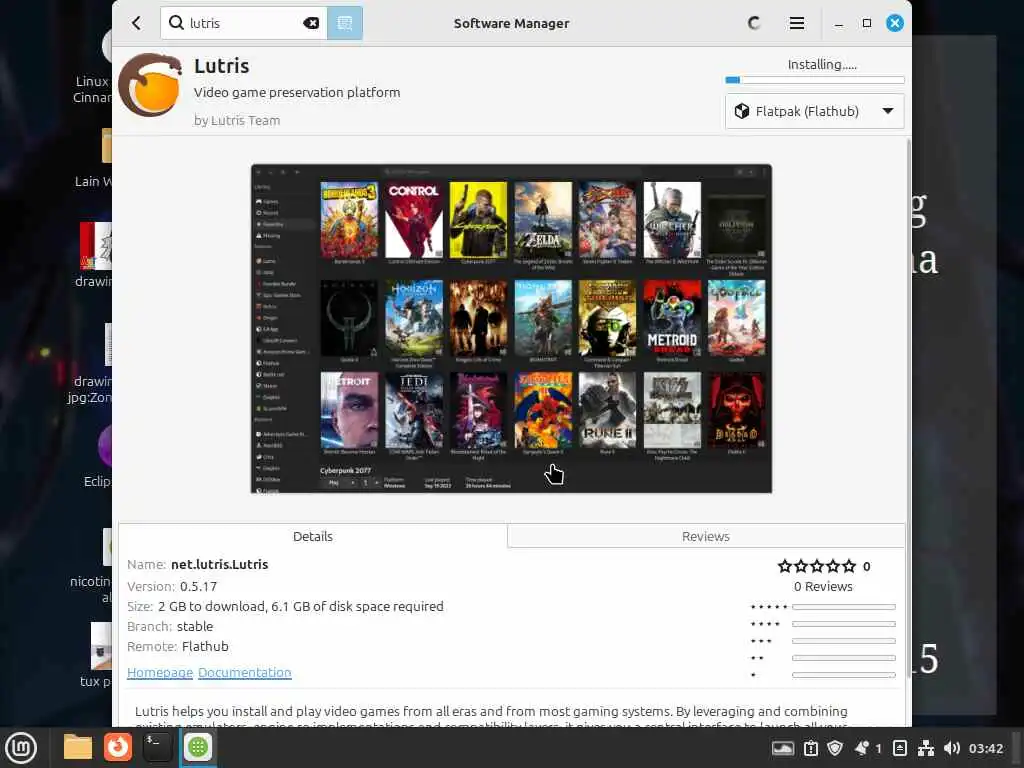This screenshot has height=768, width=1024.
Task: Go back using the header back arrow
Action: [x=136, y=24]
